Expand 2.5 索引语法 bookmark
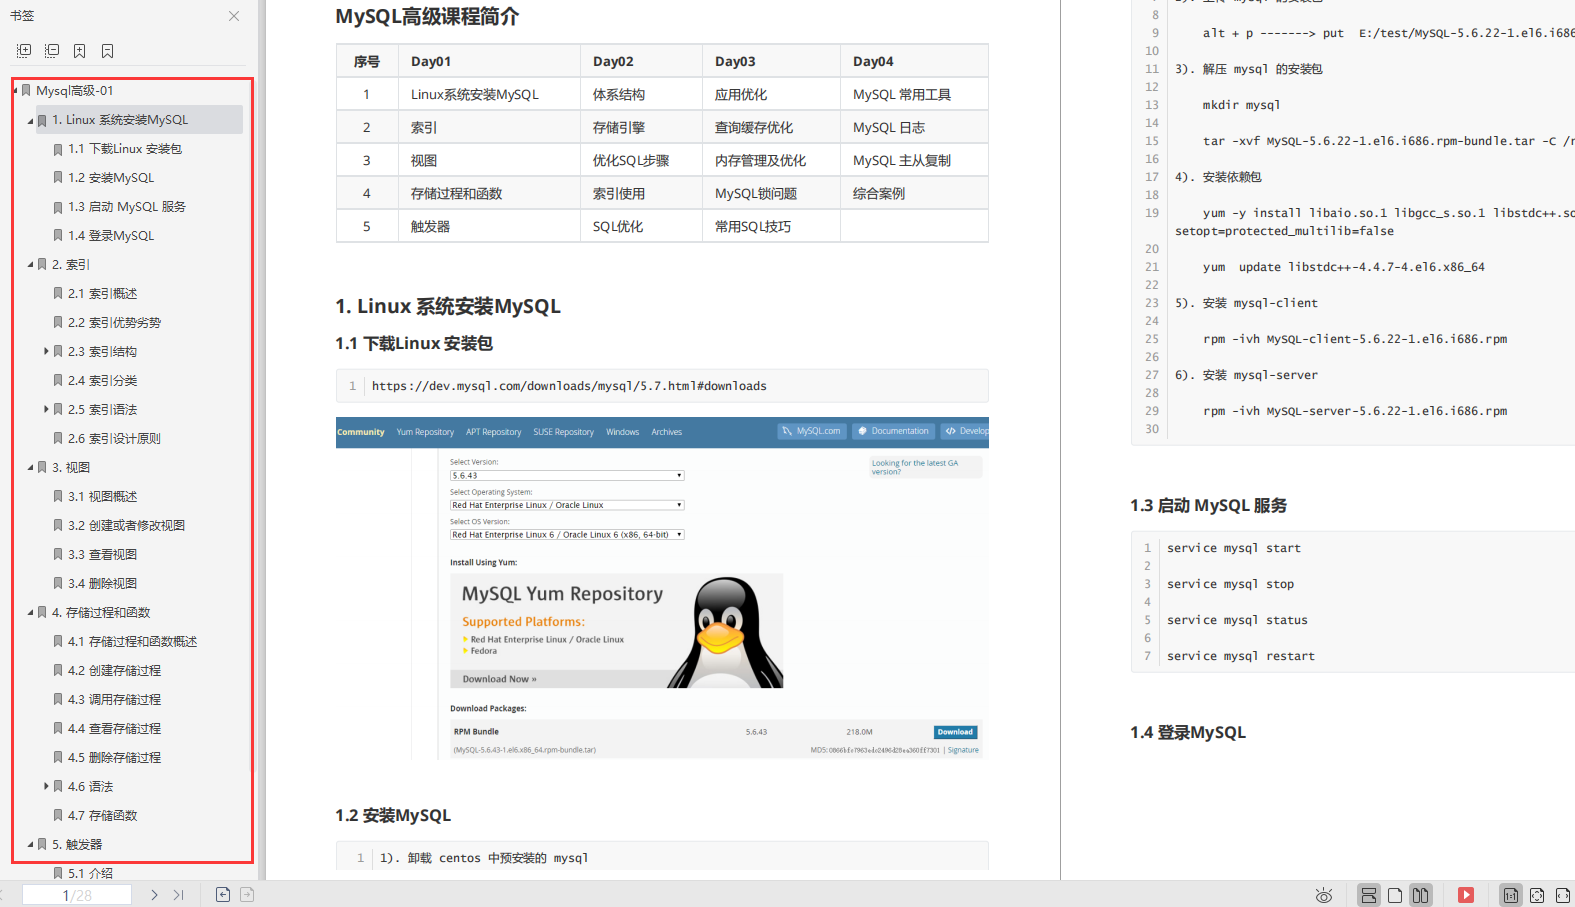 coord(46,410)
